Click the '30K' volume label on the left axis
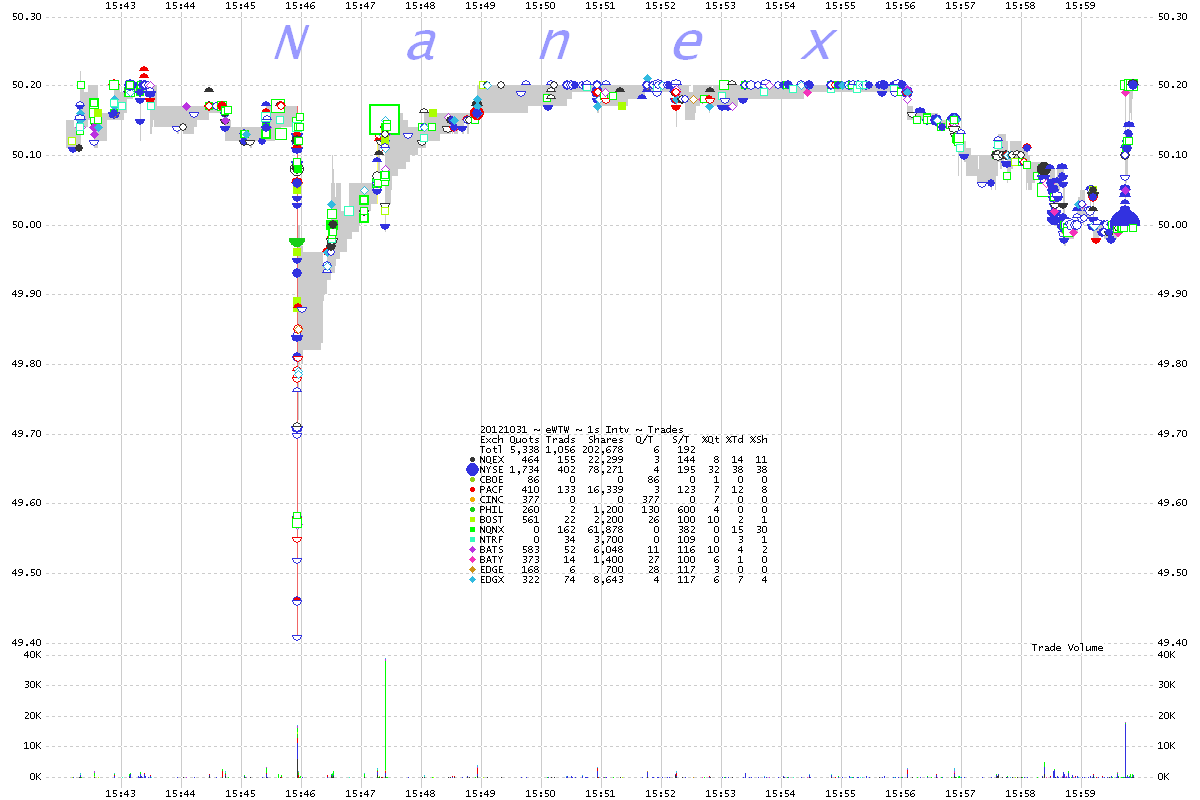This screenshot has height=800, width=1200. [x=33, y=687]
